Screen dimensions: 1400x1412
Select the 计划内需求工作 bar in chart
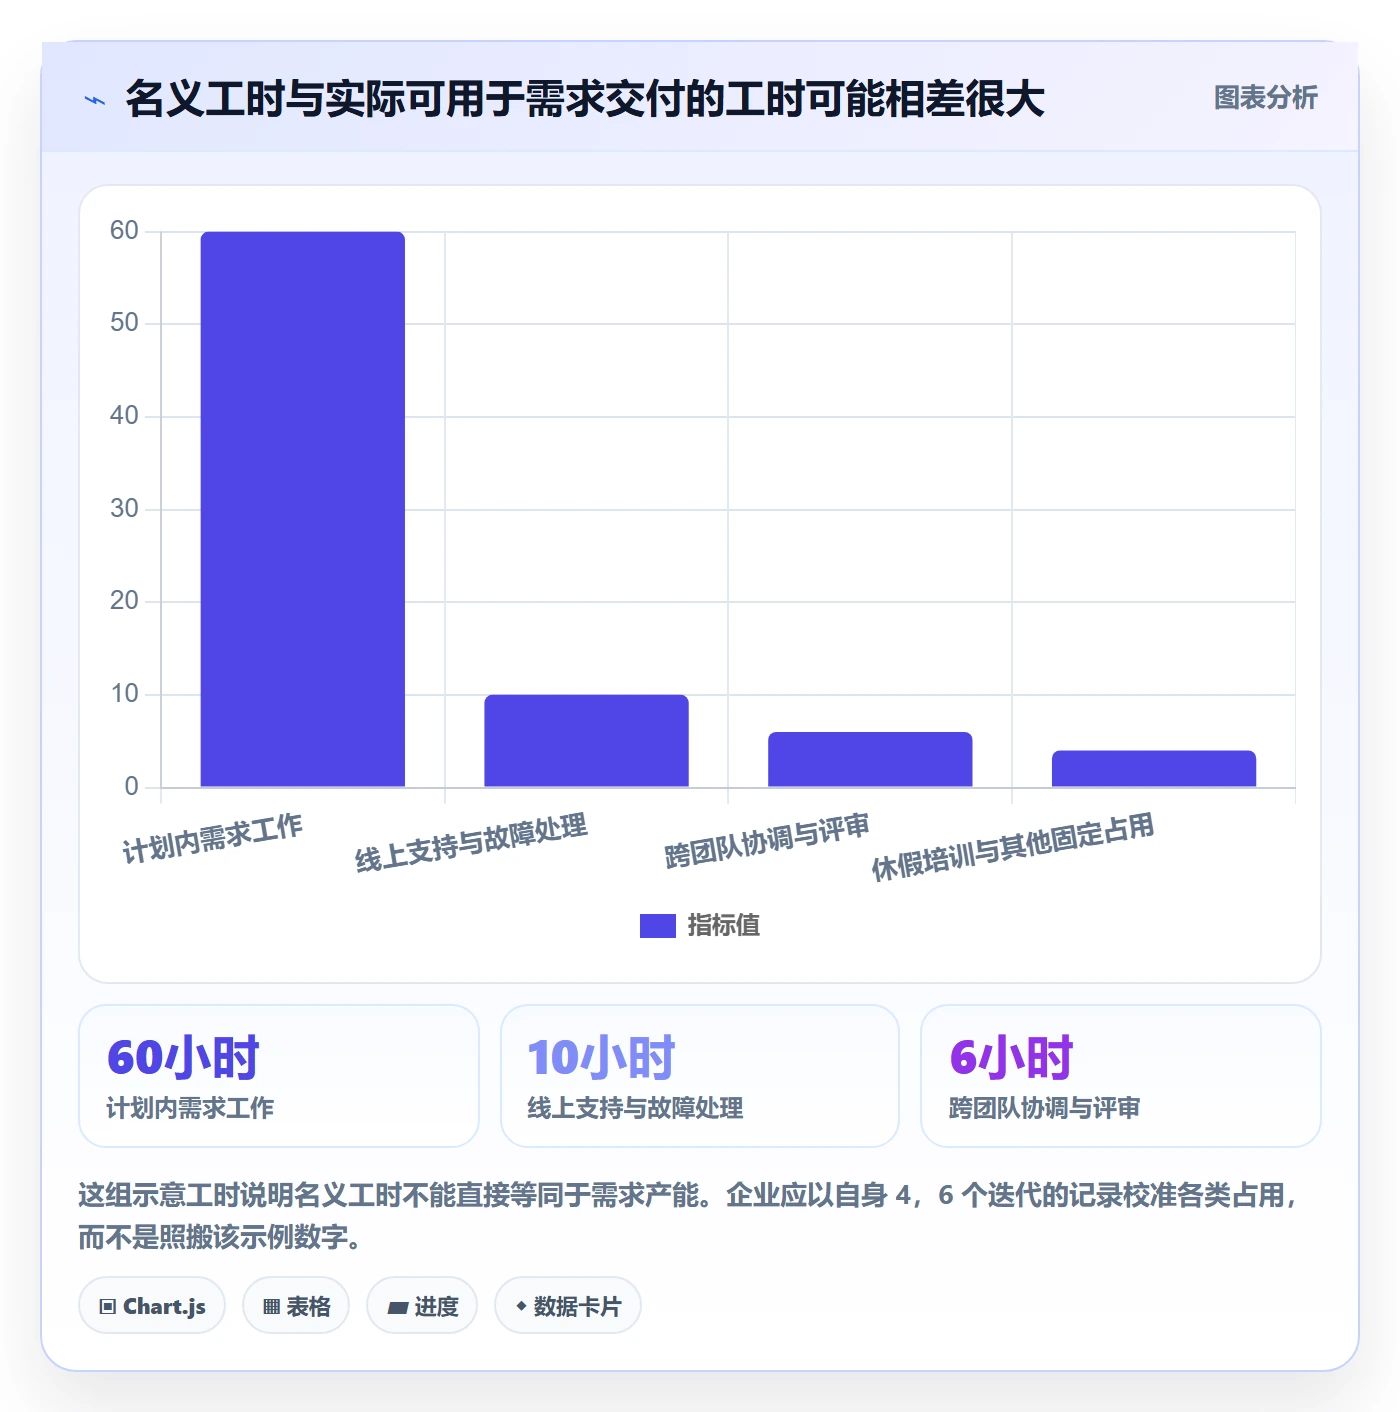[303, 509]
